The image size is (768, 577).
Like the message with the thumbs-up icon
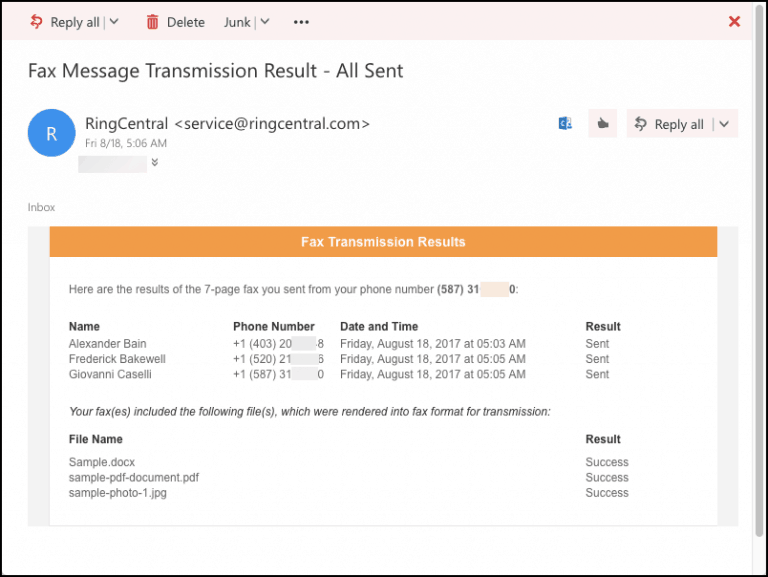602,124
